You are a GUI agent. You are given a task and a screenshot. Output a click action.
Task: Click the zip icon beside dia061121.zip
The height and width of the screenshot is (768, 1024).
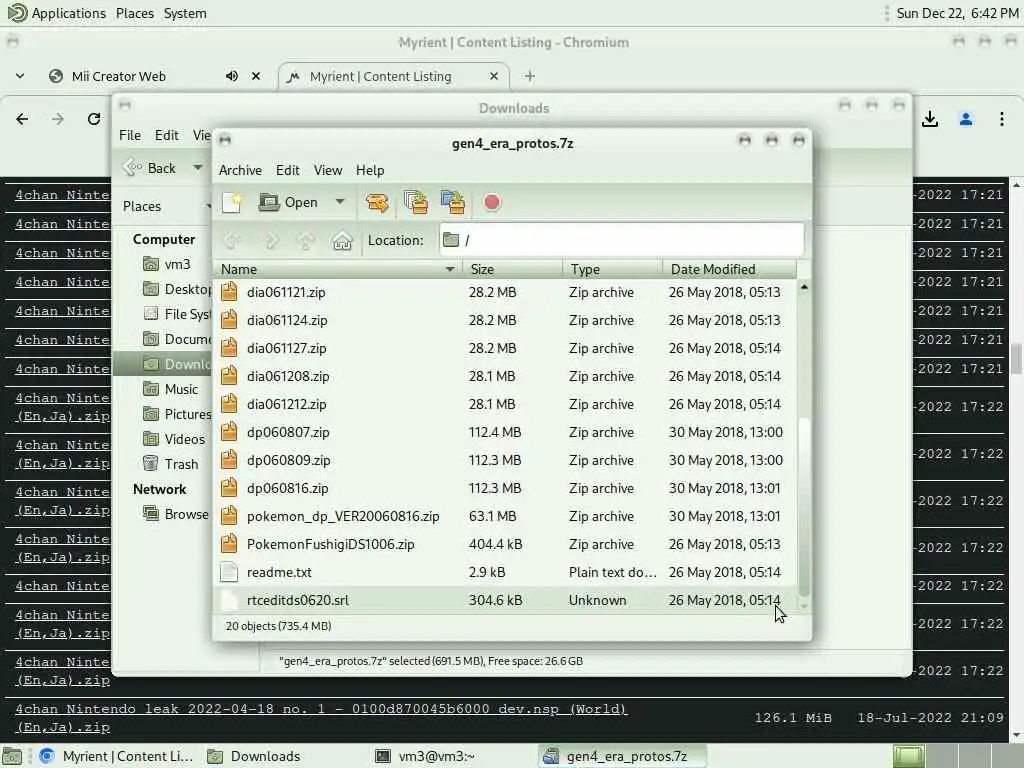coord(229,292)
